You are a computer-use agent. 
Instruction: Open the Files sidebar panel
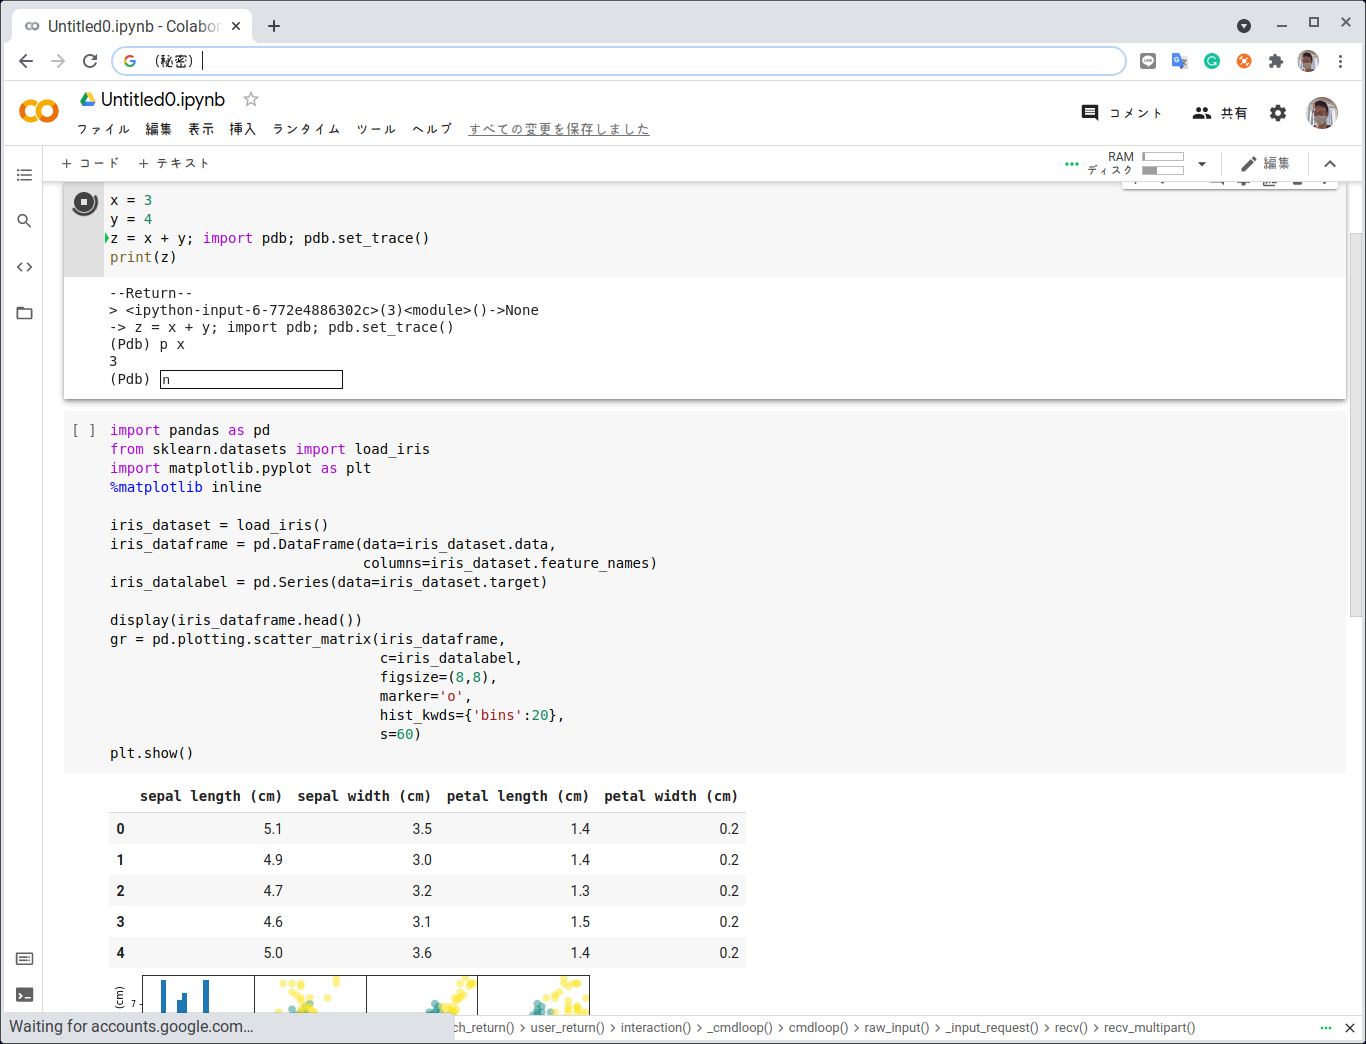(24, 313)
